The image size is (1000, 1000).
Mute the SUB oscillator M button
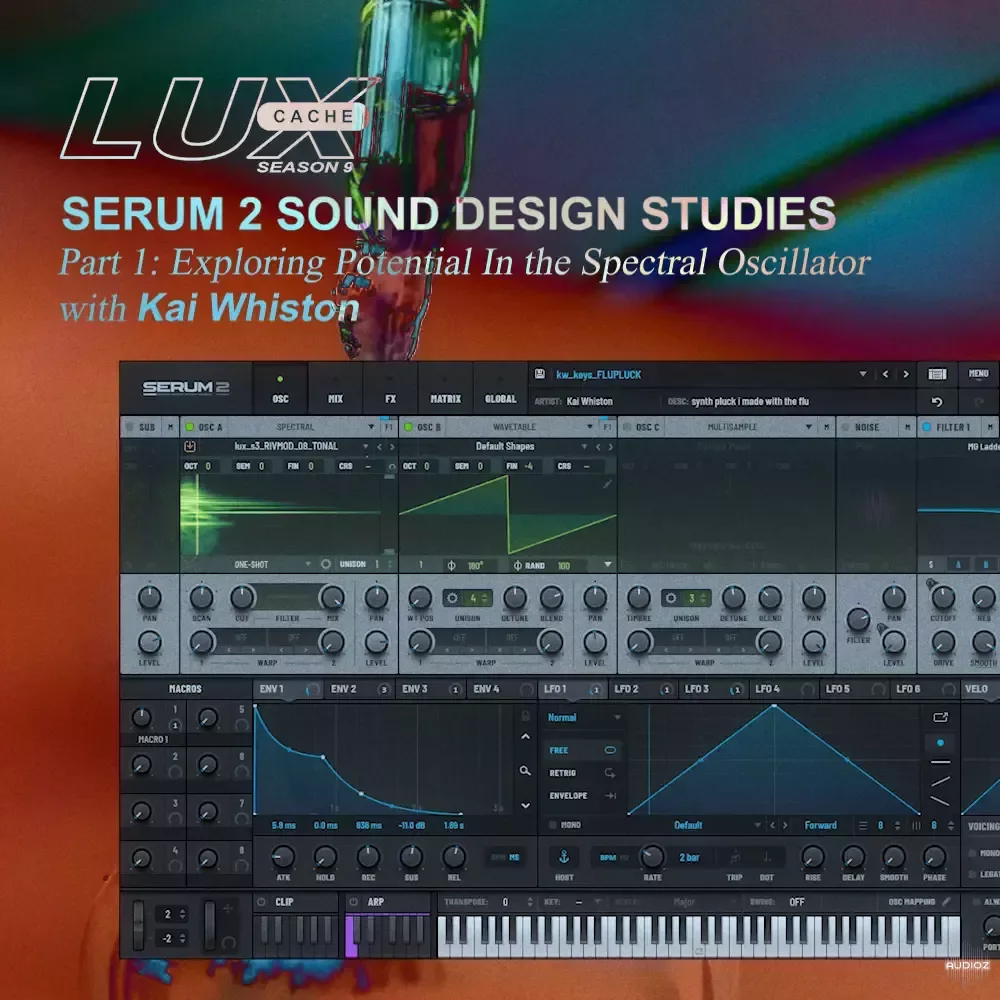tap(170, 427)
